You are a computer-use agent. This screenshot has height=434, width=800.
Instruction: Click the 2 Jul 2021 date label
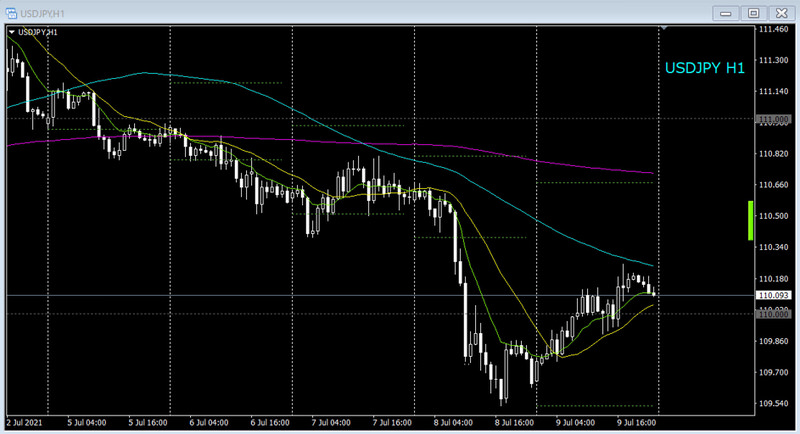[x=27, y=421]
